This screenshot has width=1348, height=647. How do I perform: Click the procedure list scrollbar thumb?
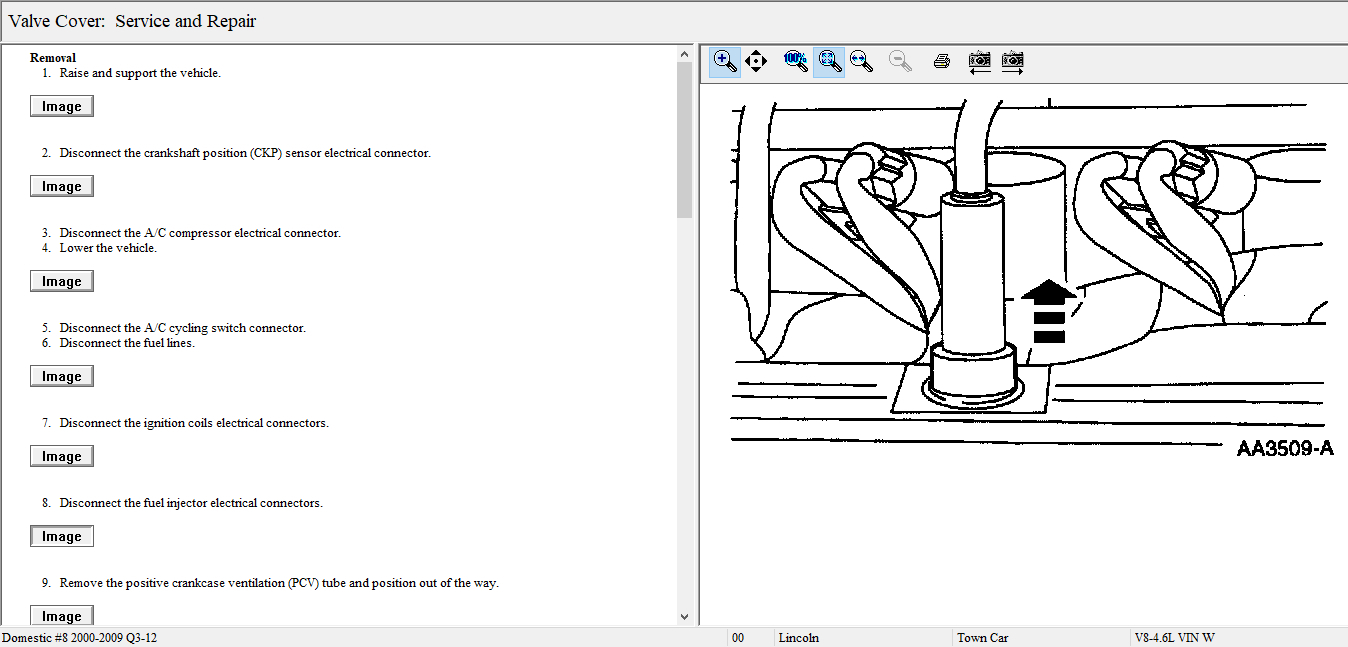tap(684, 140)
